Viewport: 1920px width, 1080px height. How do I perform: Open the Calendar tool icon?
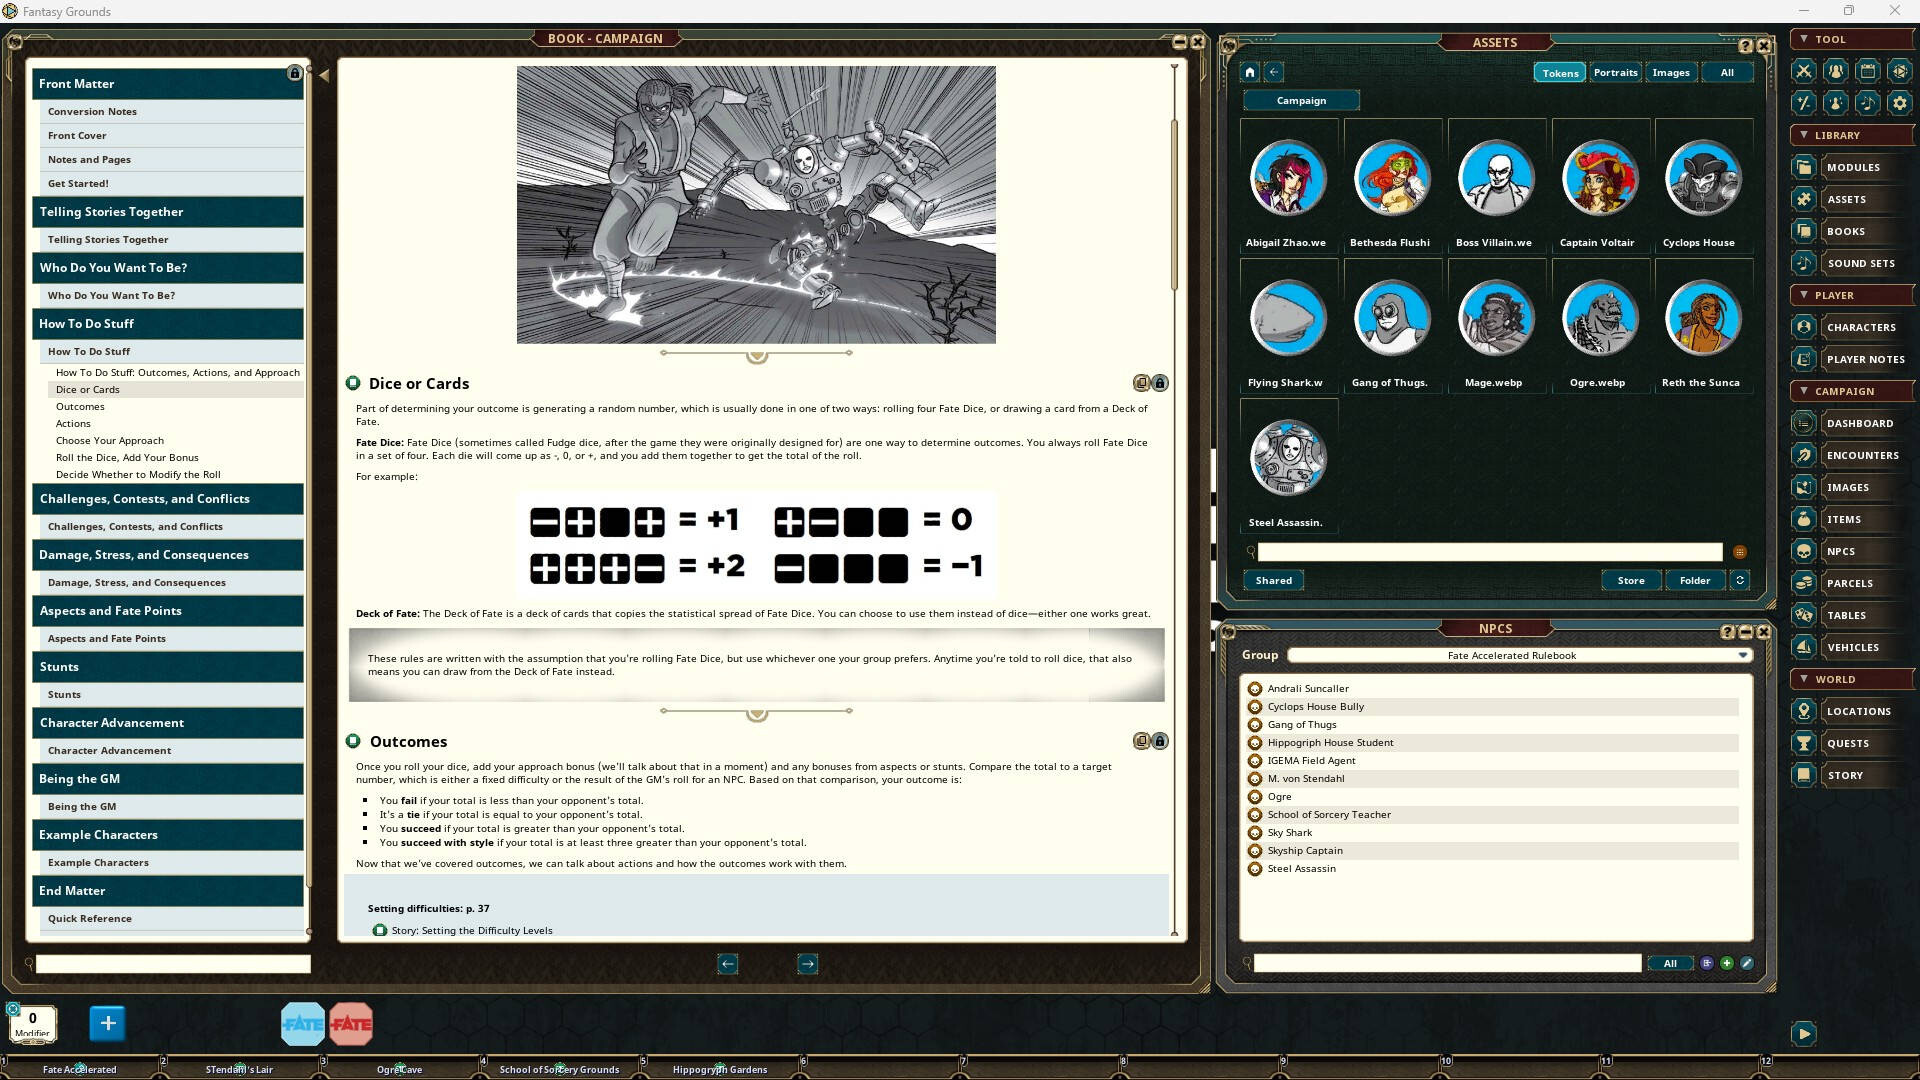click(1867, 71)
